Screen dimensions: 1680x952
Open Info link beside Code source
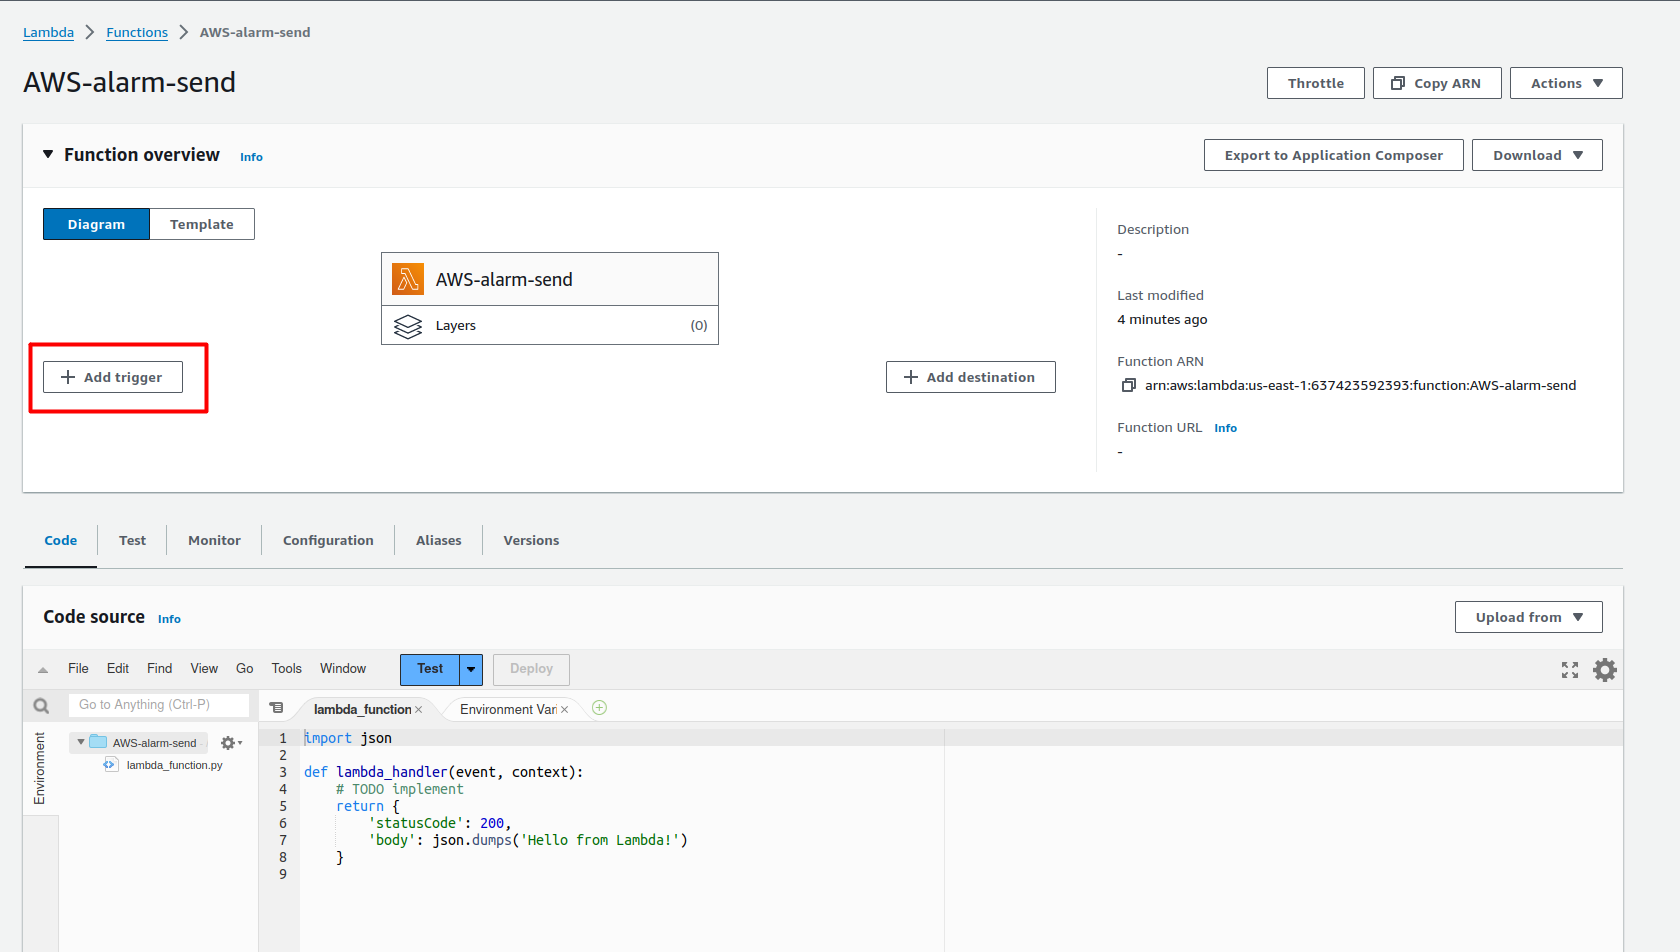169,619
